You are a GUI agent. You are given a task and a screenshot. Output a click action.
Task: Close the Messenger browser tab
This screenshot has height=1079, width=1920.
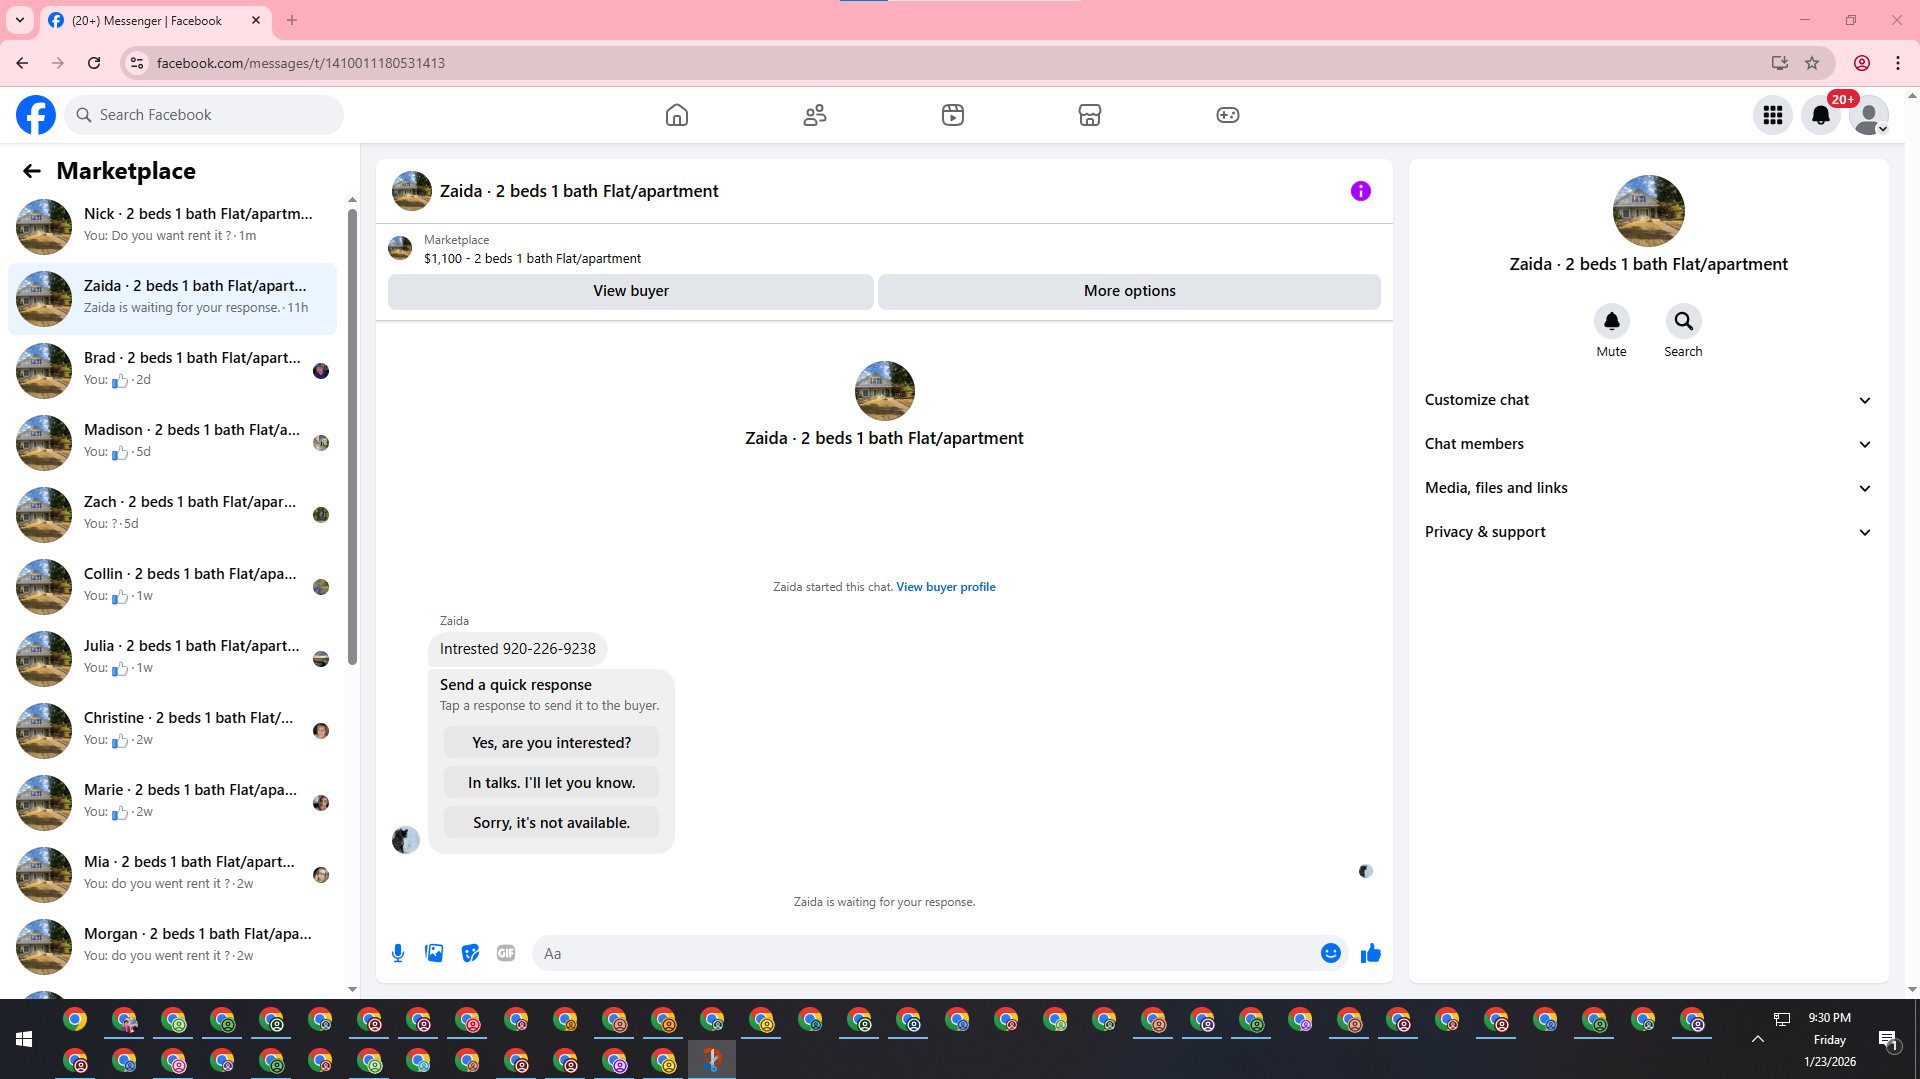[256, 20]
